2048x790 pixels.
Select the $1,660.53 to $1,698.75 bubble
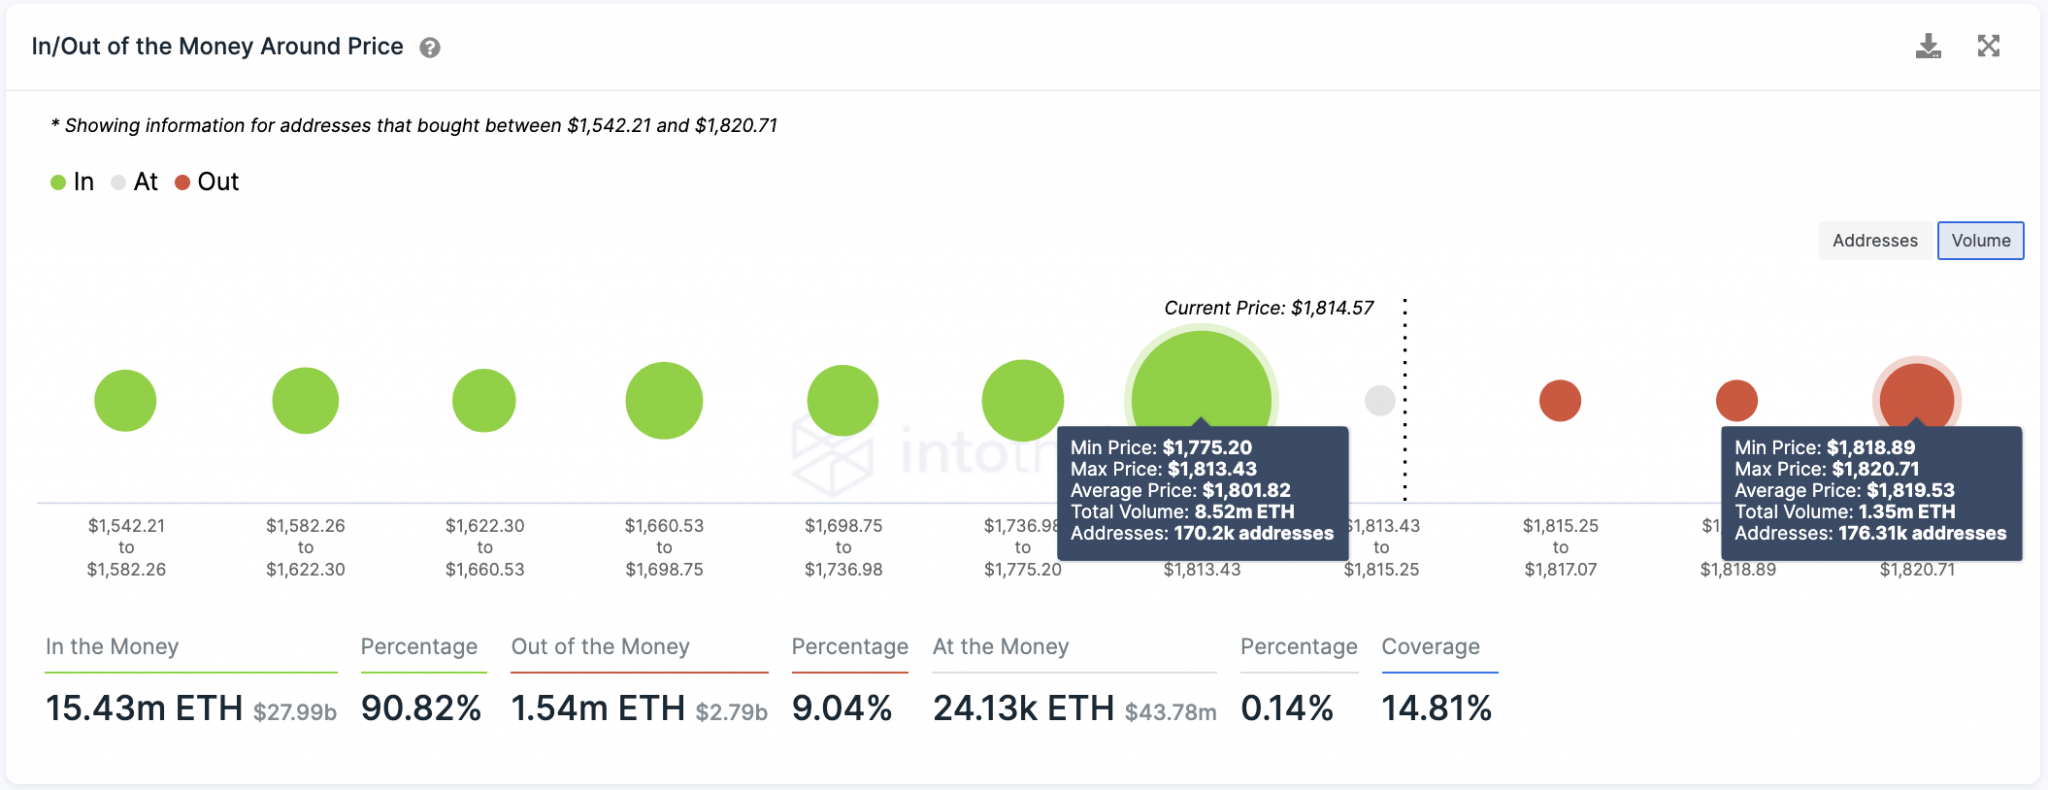click(x=664, y=400)
